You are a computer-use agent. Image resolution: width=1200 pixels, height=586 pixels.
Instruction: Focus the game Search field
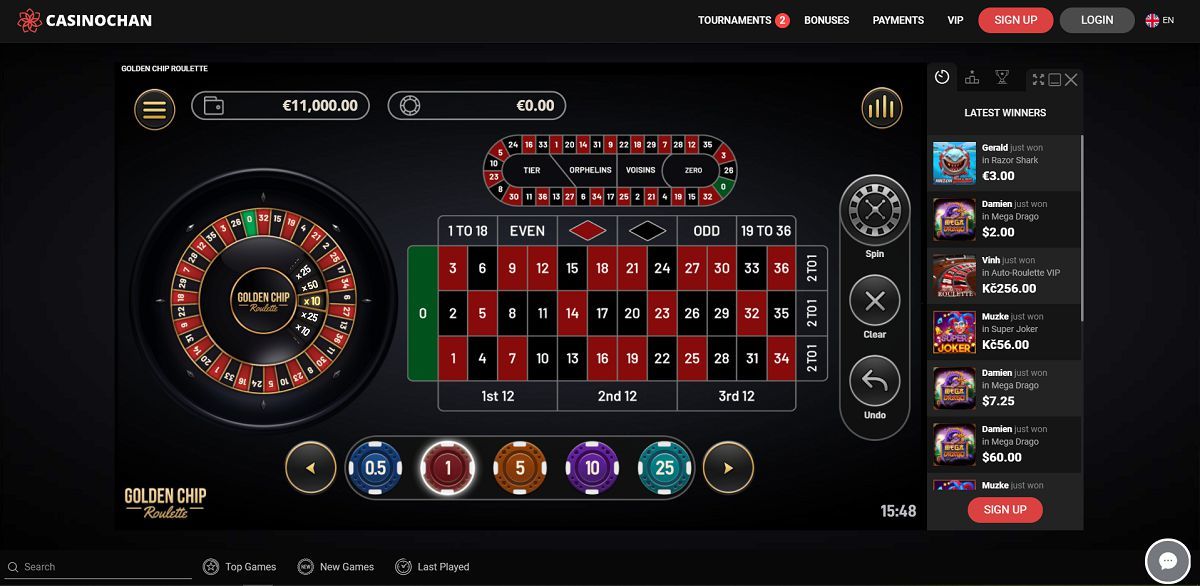click(105, 567)
